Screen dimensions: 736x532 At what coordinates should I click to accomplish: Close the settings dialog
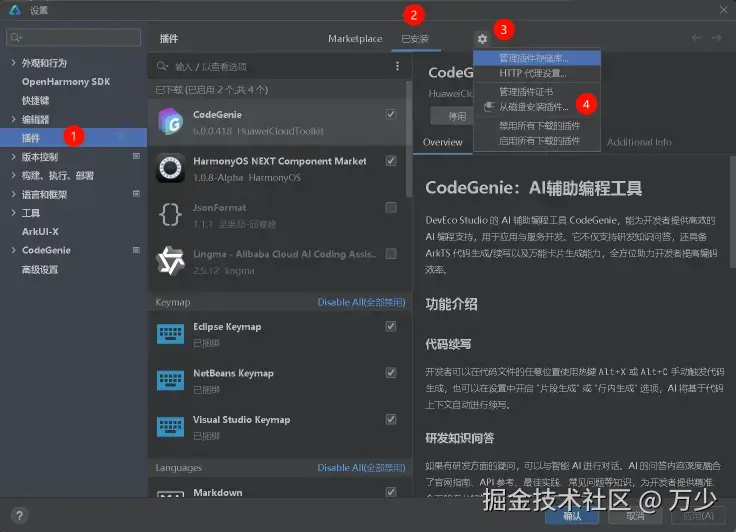(x=723, y=10)
